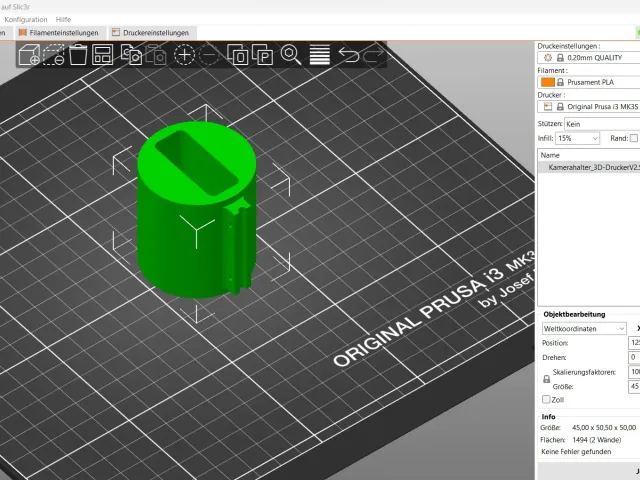
Task: Click printer icon next to Original Prusa i3 MK3S
Action: [x=548, y=107]
